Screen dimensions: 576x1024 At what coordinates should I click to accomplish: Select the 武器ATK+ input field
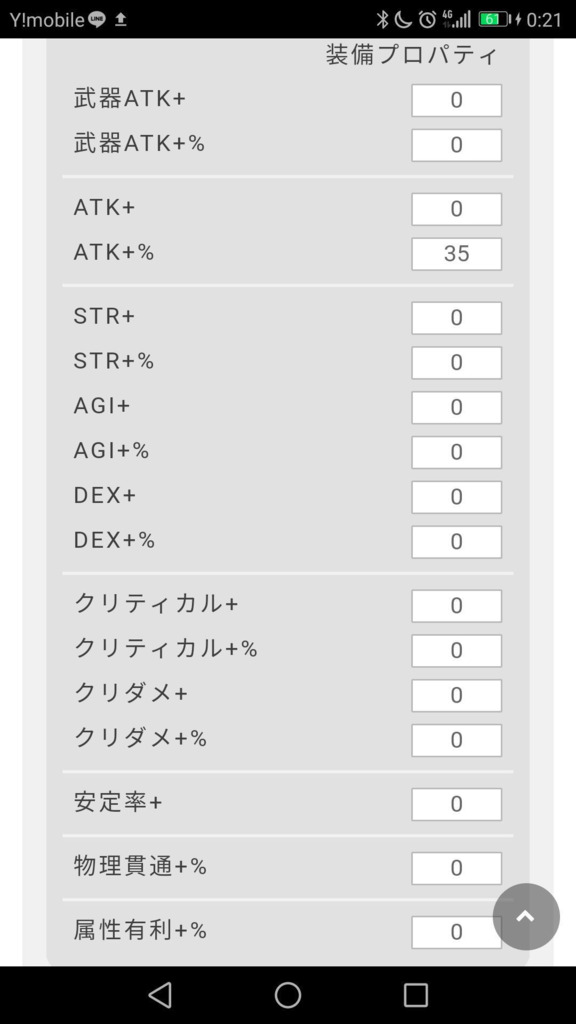pos(456,100)
